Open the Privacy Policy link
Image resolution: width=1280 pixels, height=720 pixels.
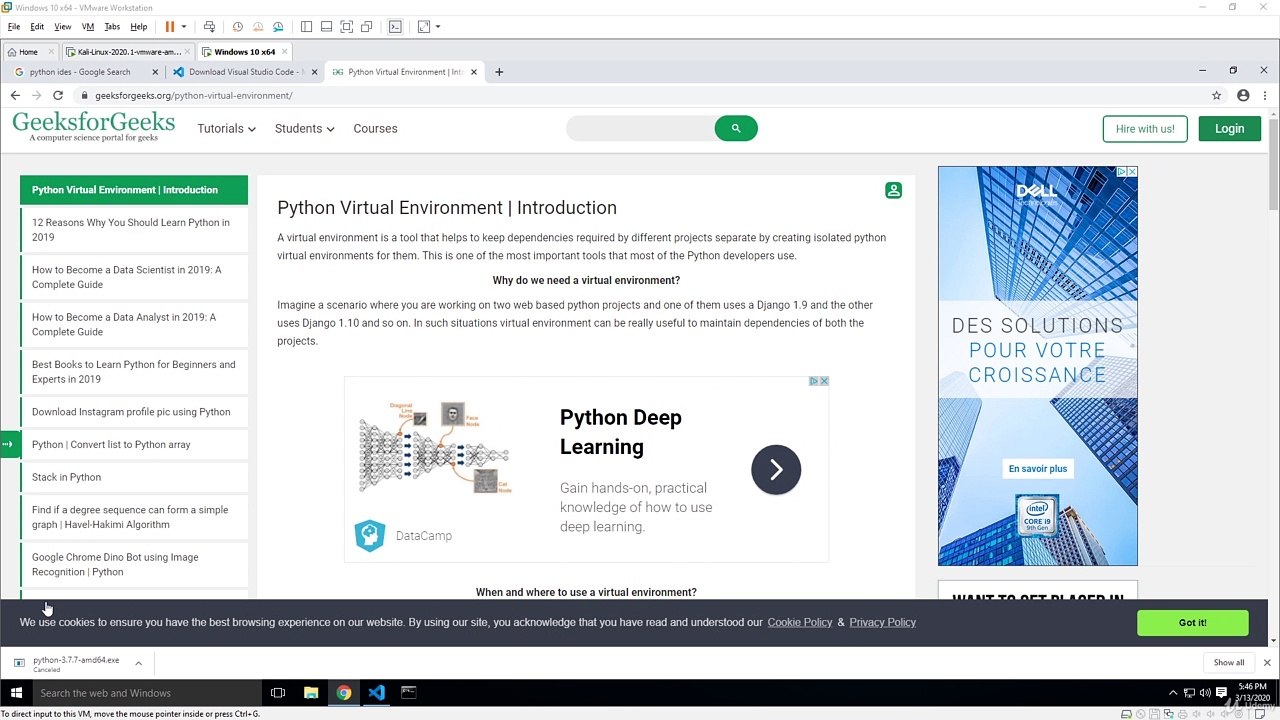point(882,623)
